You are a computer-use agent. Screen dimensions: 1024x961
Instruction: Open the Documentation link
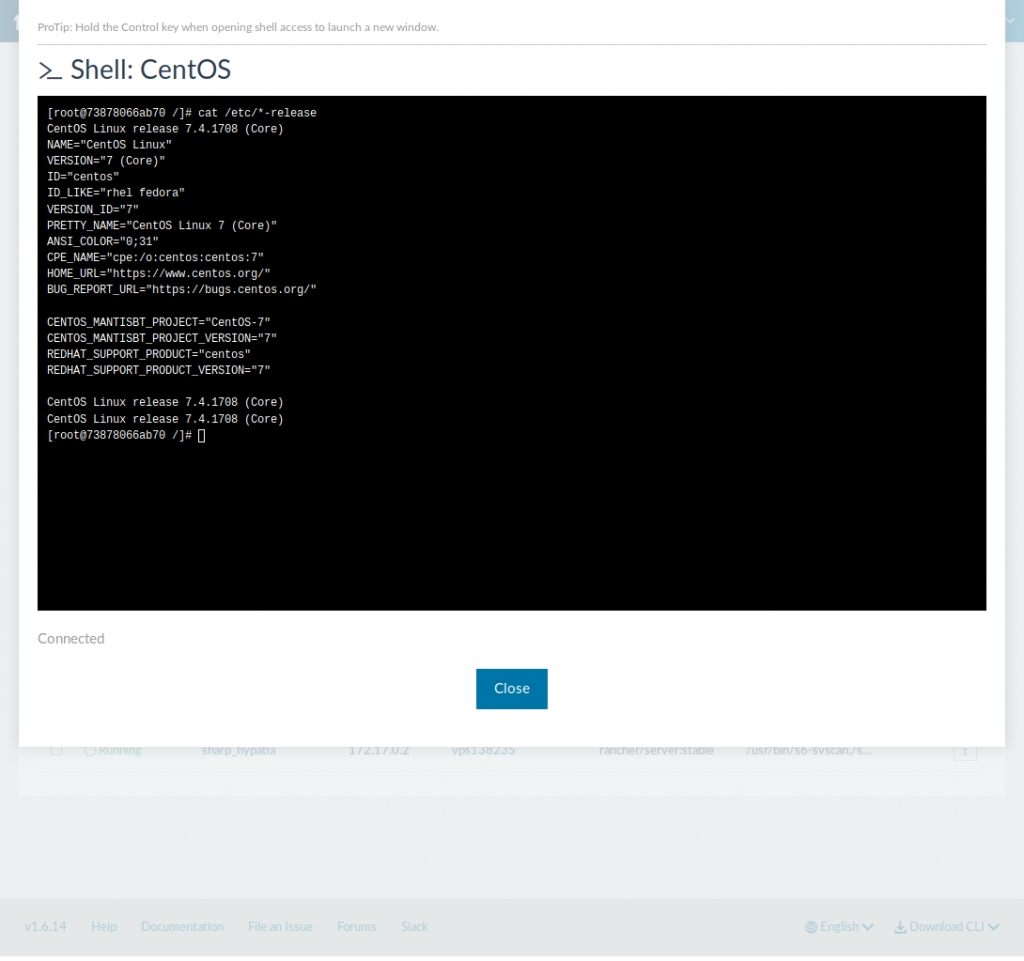[x=182, y=926]
